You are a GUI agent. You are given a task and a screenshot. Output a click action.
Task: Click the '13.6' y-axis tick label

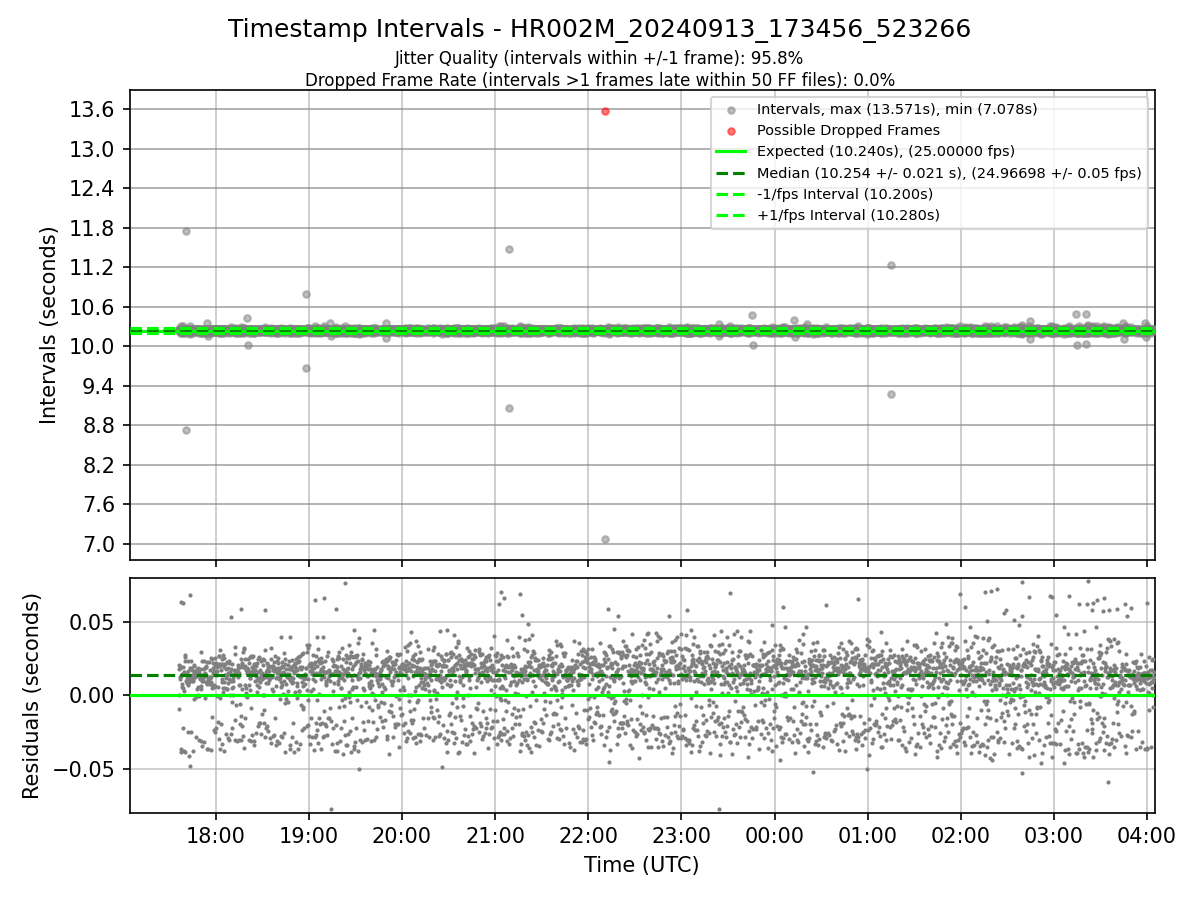point(93,110)
